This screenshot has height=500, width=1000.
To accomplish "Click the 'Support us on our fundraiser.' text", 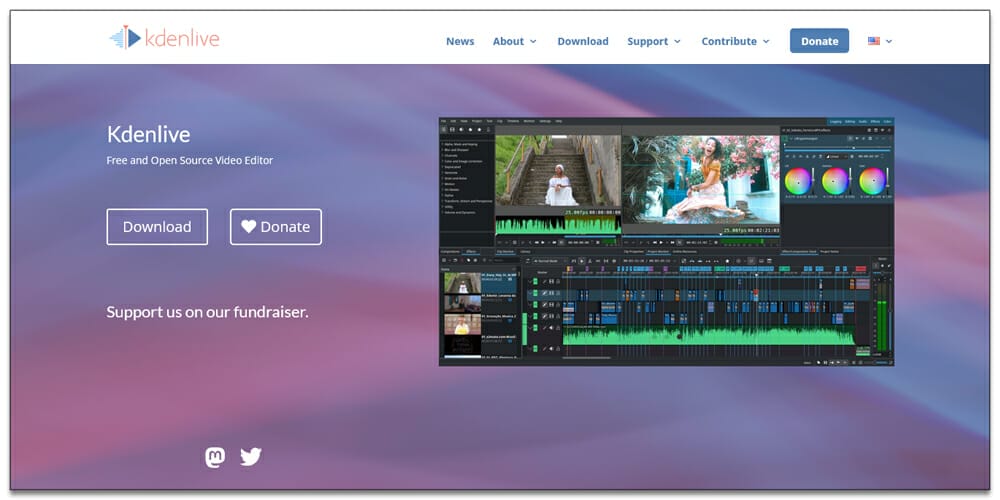I will (x=207, y=312).
